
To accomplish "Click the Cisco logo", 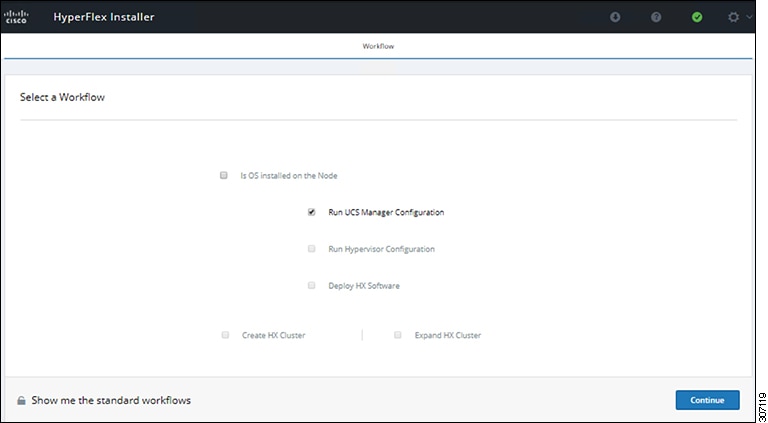I will (x=16, y=17).
